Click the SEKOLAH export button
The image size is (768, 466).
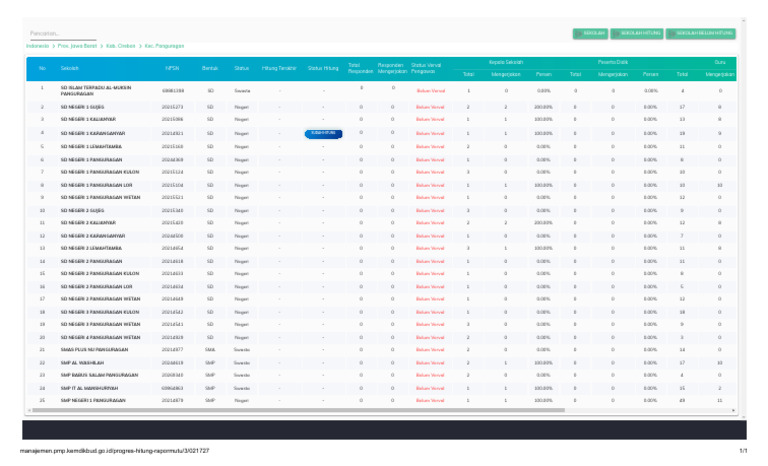coord(590,33)
